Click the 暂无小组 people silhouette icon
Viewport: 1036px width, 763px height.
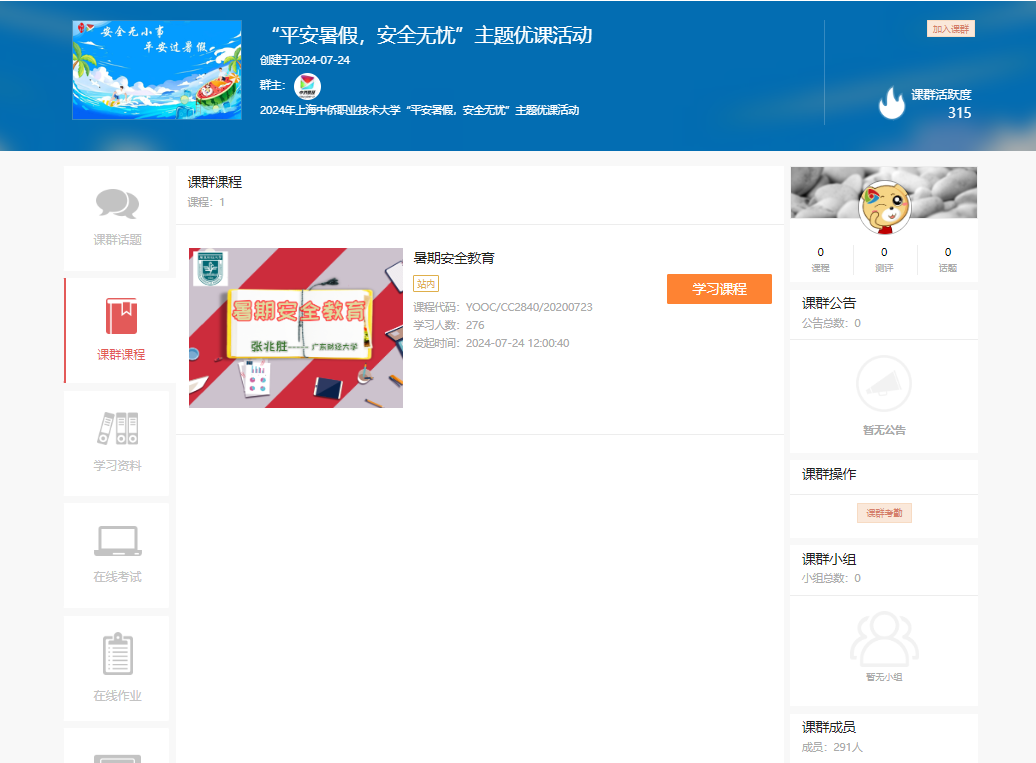[x=884, y=638]
